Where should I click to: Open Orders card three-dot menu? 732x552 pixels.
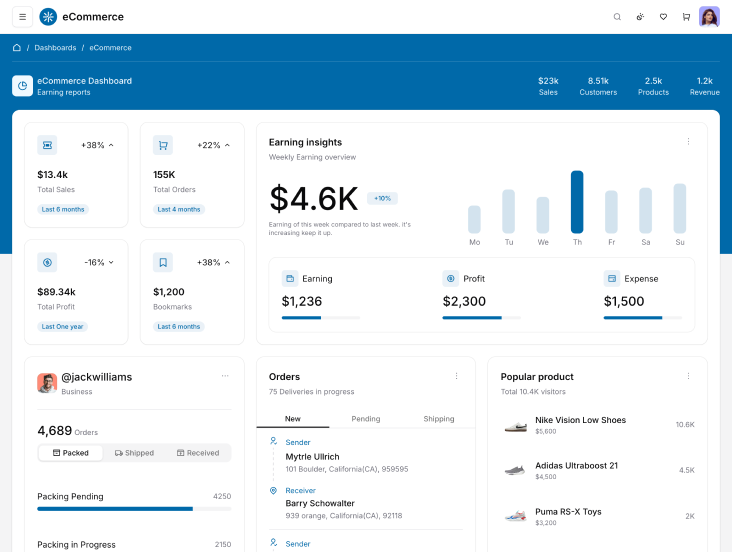pyautogui.click(x=456, y=376)
